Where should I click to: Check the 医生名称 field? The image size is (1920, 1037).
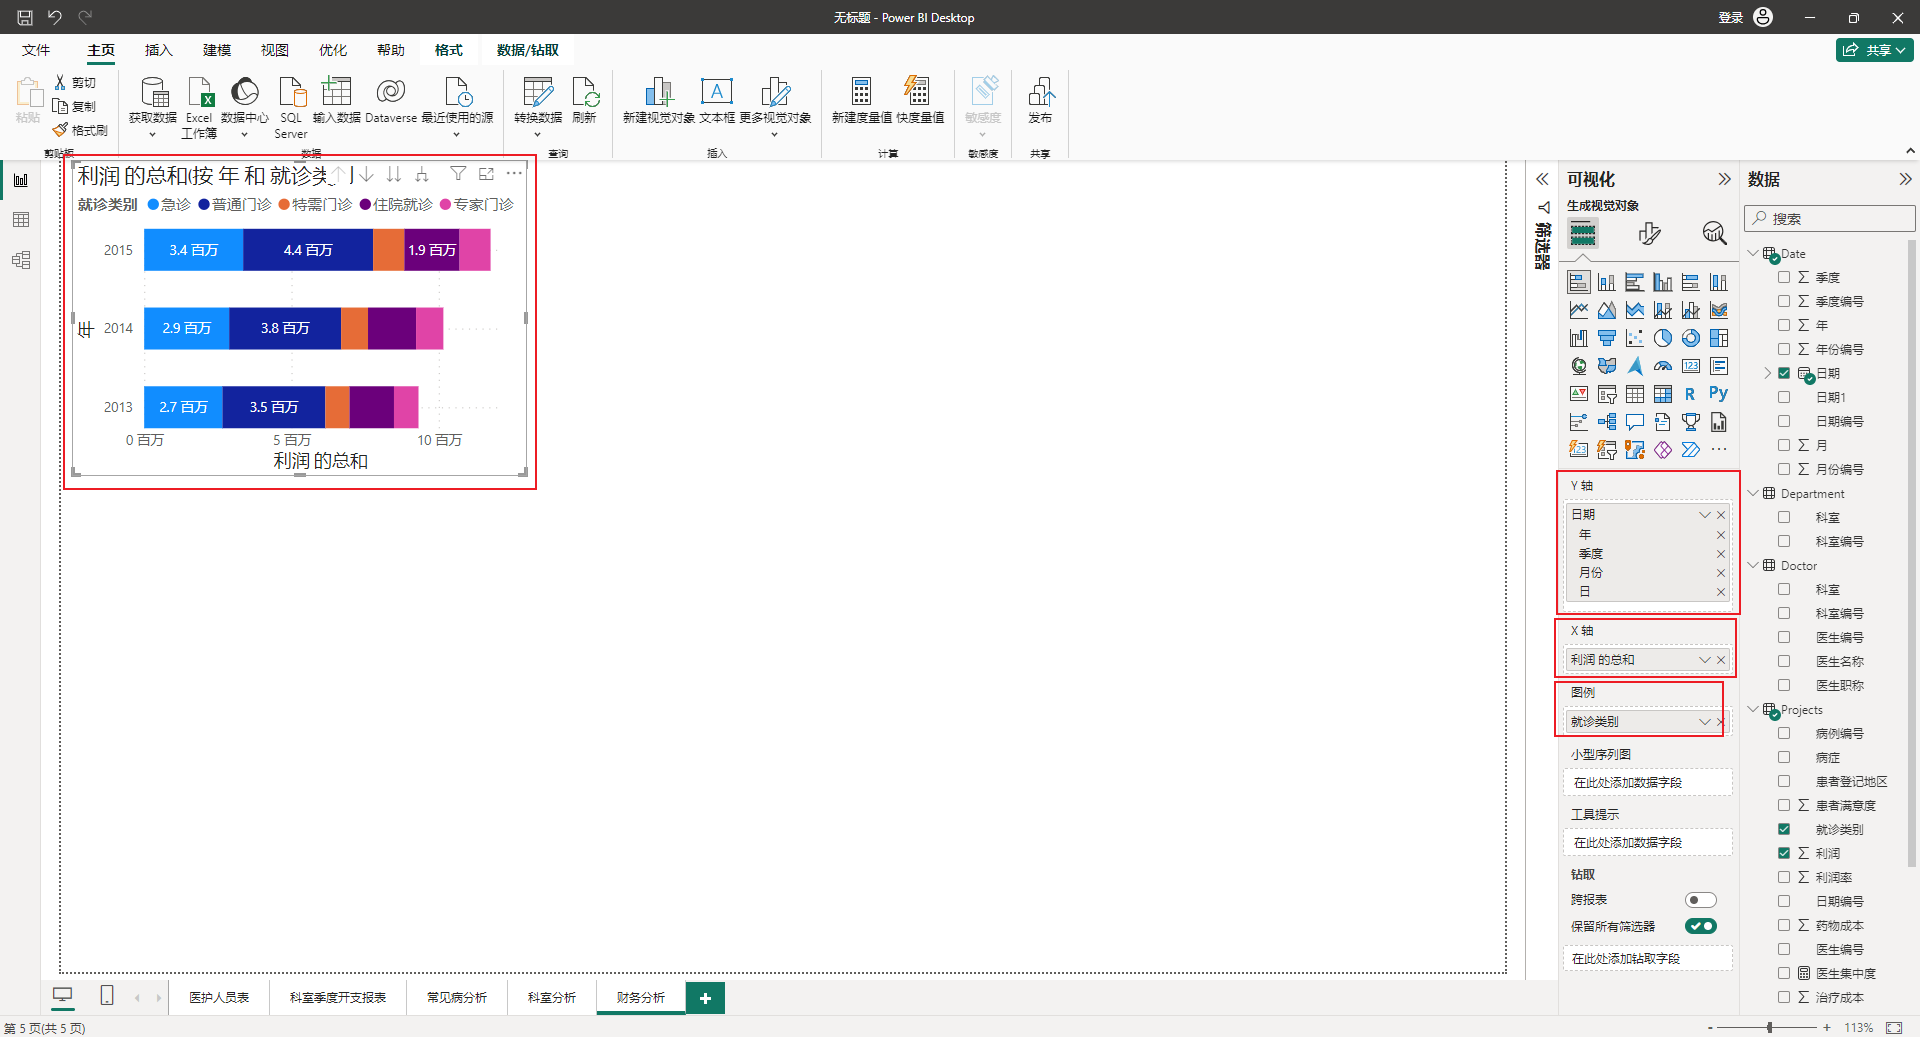click(x=1784, y=661)
